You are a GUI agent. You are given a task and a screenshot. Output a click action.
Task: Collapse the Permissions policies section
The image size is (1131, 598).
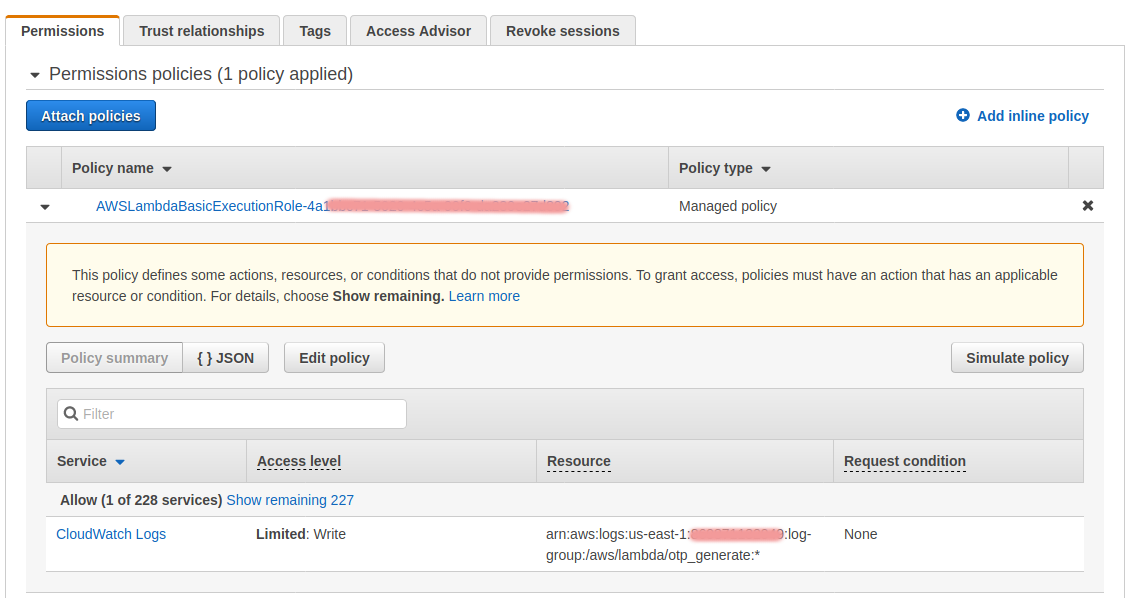pos(36,75)
